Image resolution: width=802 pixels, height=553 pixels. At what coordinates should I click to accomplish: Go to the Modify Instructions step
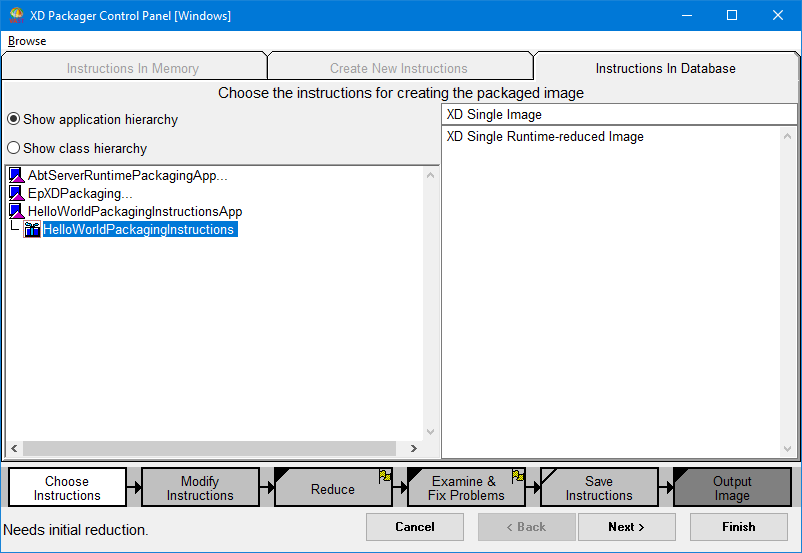tap(200, 488)
